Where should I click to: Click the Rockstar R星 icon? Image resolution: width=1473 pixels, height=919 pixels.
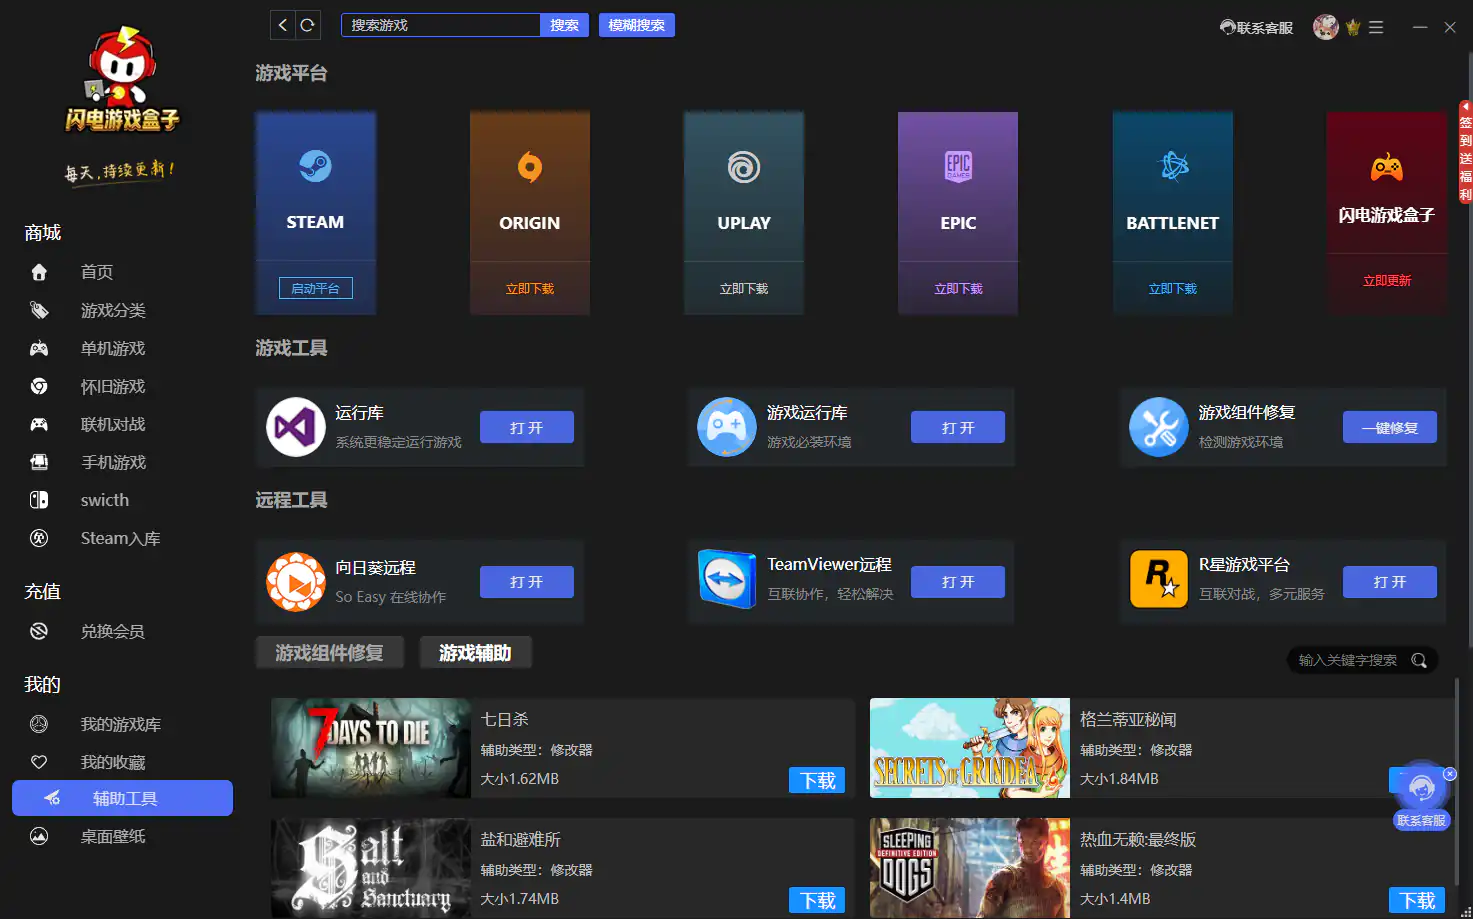click(x=1159, y=579)
